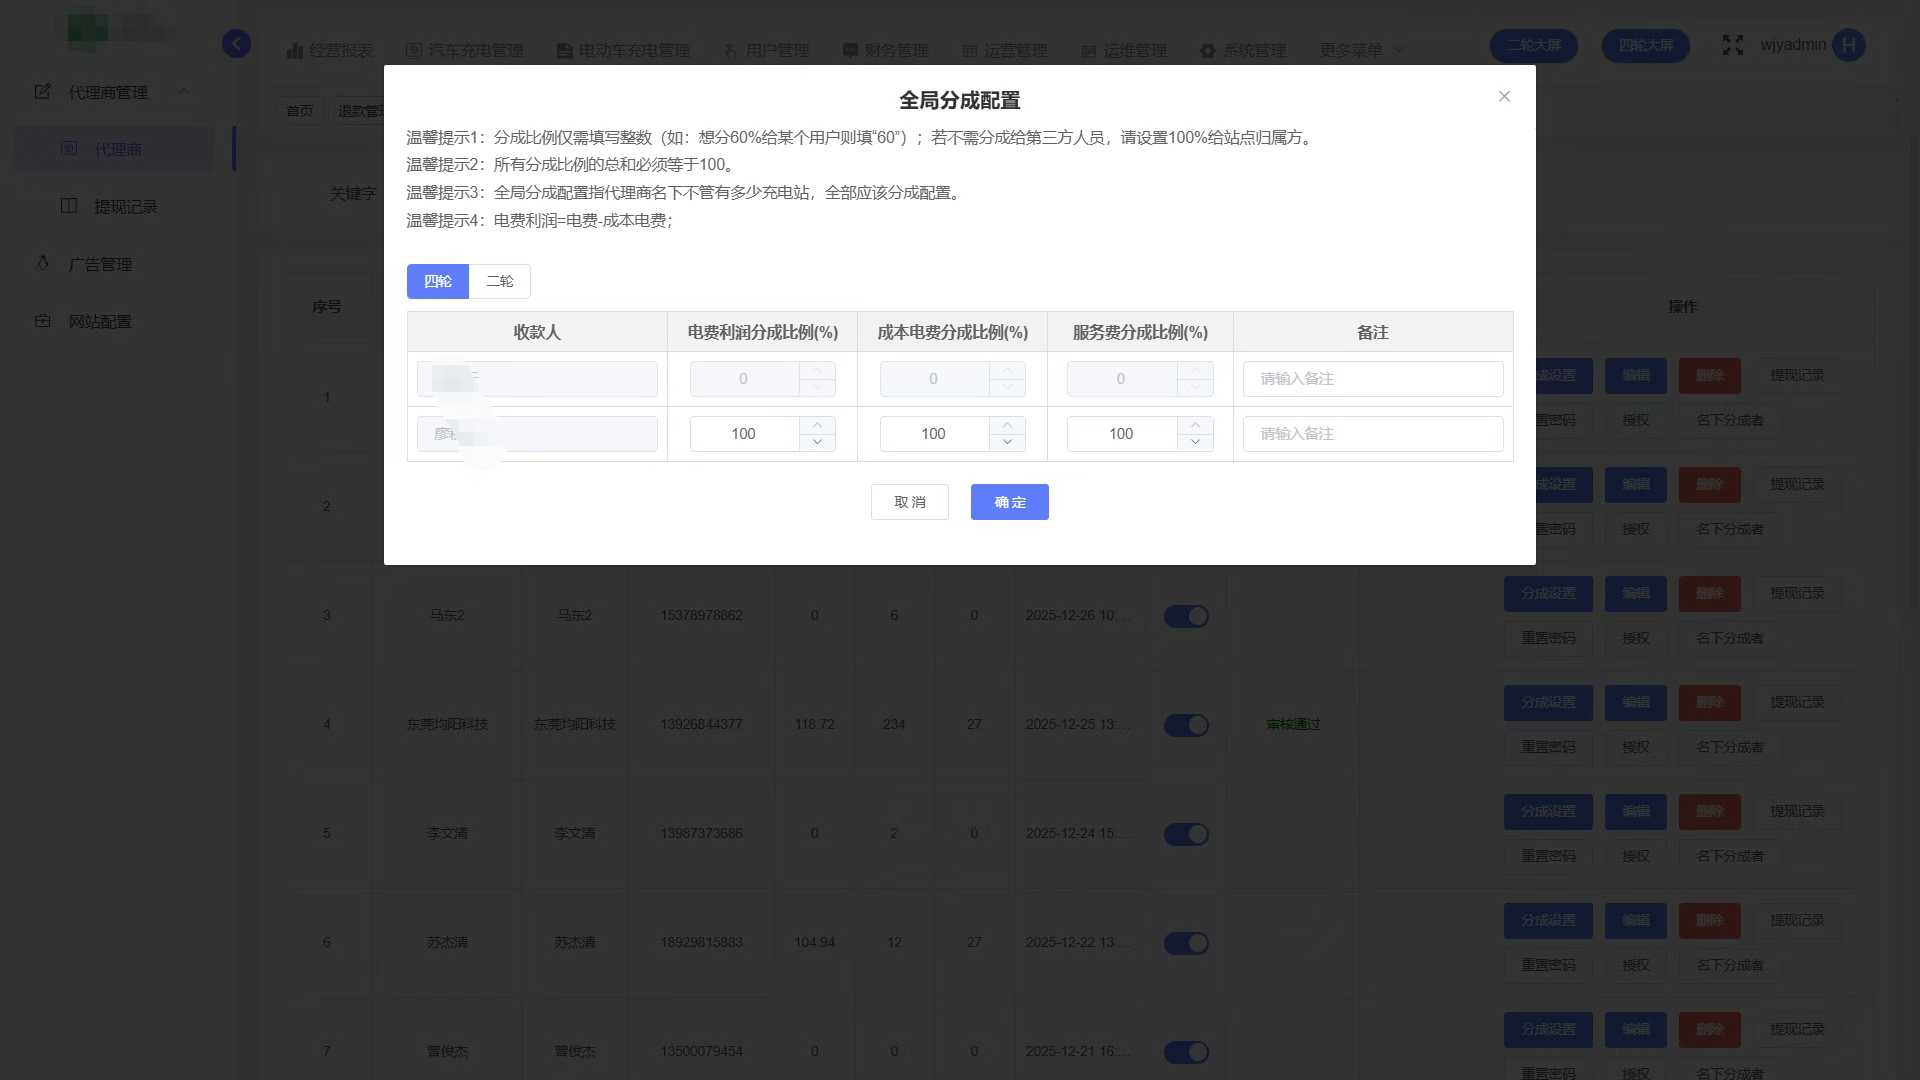Collapse the 代理商管理 menu chevron
Image resolution: width=1920 pixels, height=1080 pixels.
[183, 92]
